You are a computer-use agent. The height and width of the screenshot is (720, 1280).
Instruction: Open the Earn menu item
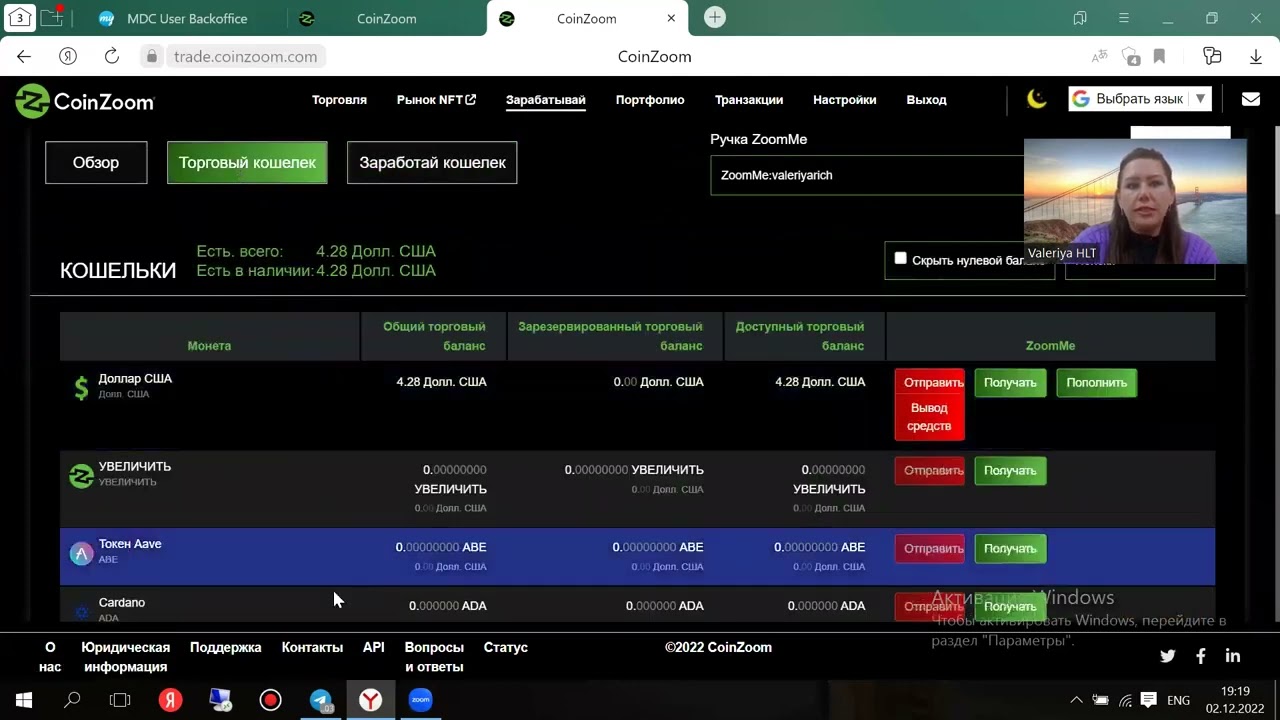coord(546,100)
